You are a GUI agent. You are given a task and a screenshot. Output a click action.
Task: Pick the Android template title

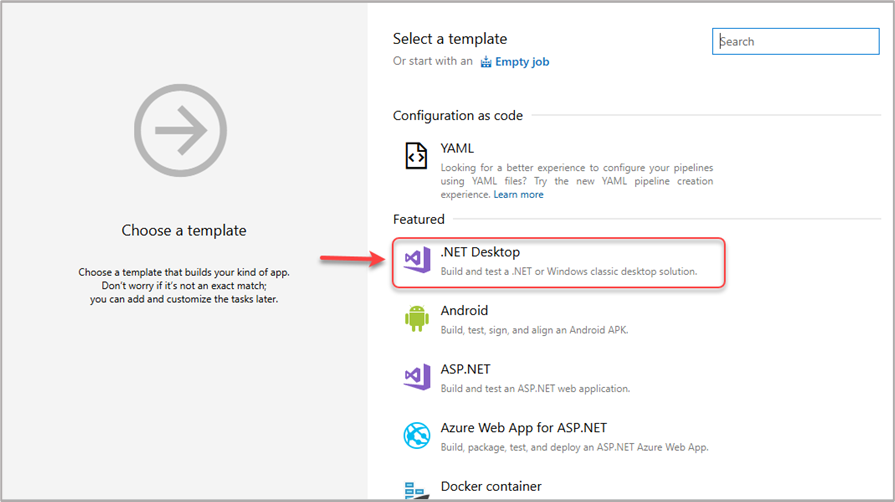click(x=464, y=310)
